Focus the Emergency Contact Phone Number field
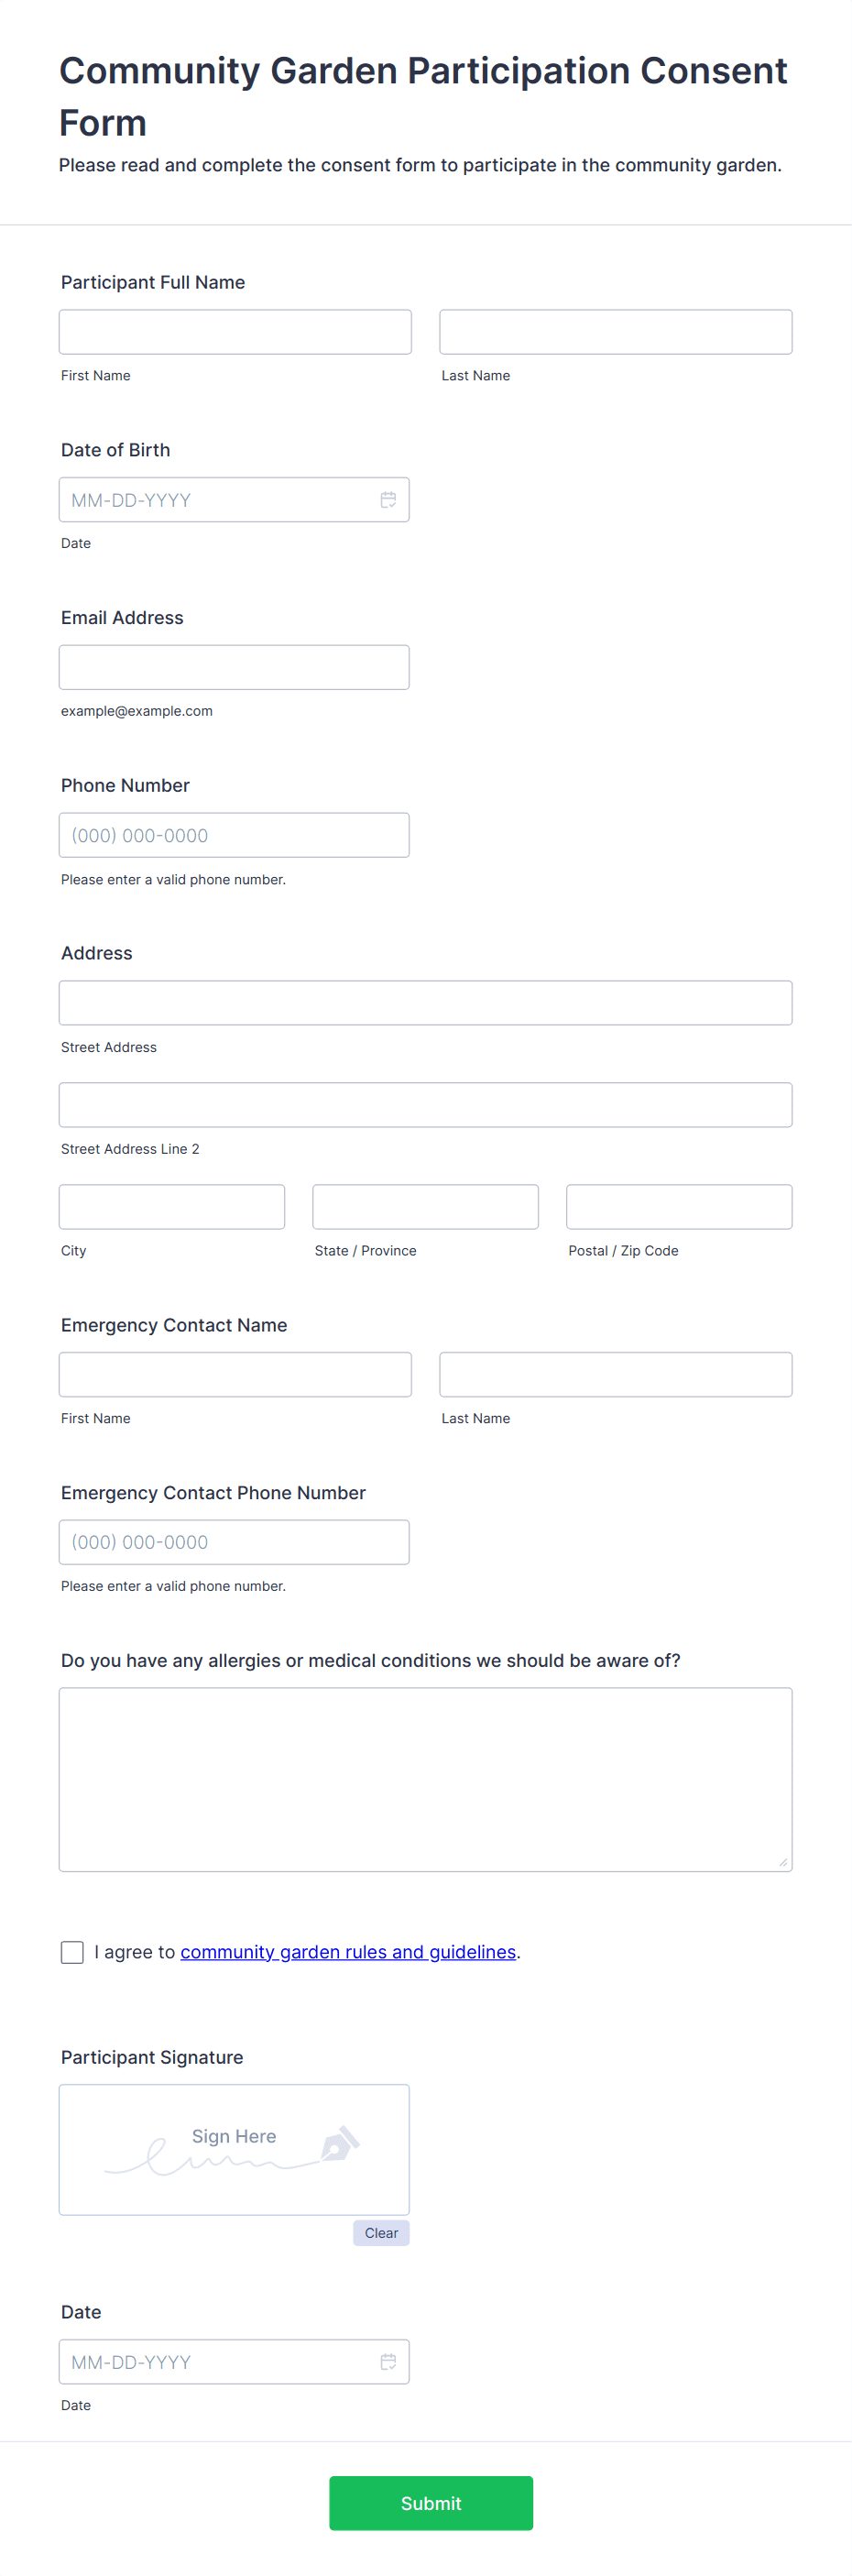Viewport: 852px width, 2576px height. 234,1542
